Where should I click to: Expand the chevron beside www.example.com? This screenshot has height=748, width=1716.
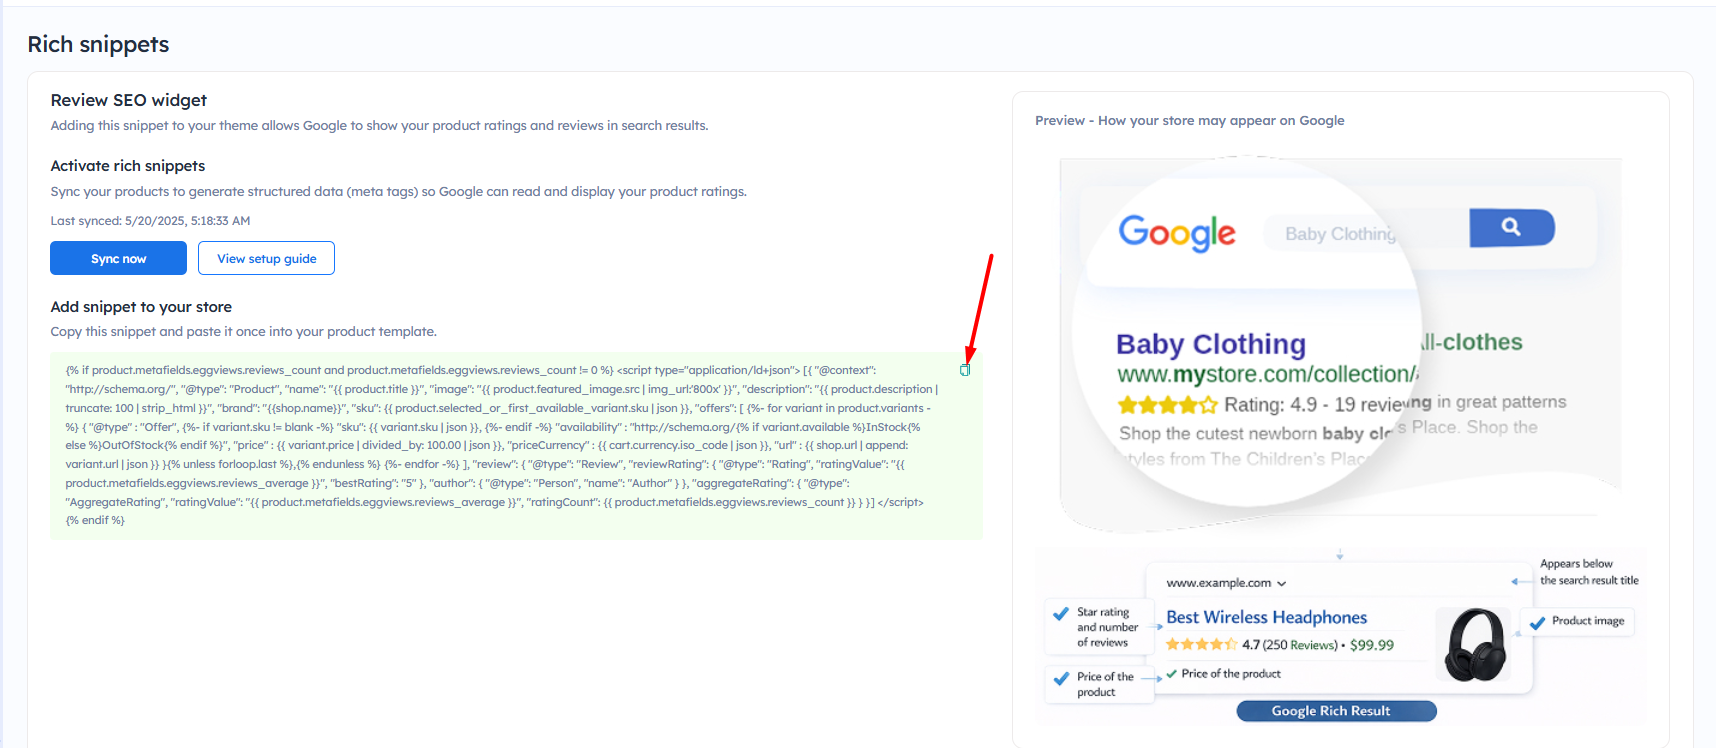1282,584
